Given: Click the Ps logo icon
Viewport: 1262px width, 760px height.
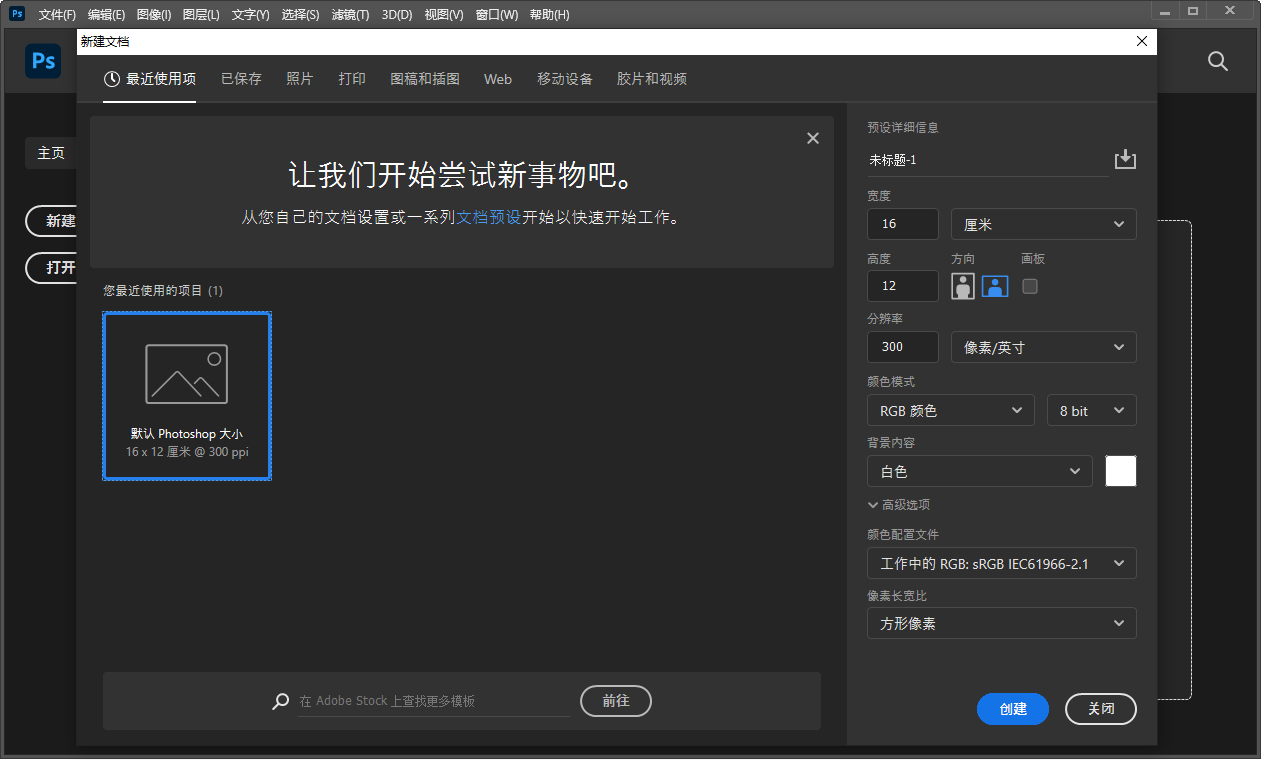Looking at the screenshot, I should point(43,61).
